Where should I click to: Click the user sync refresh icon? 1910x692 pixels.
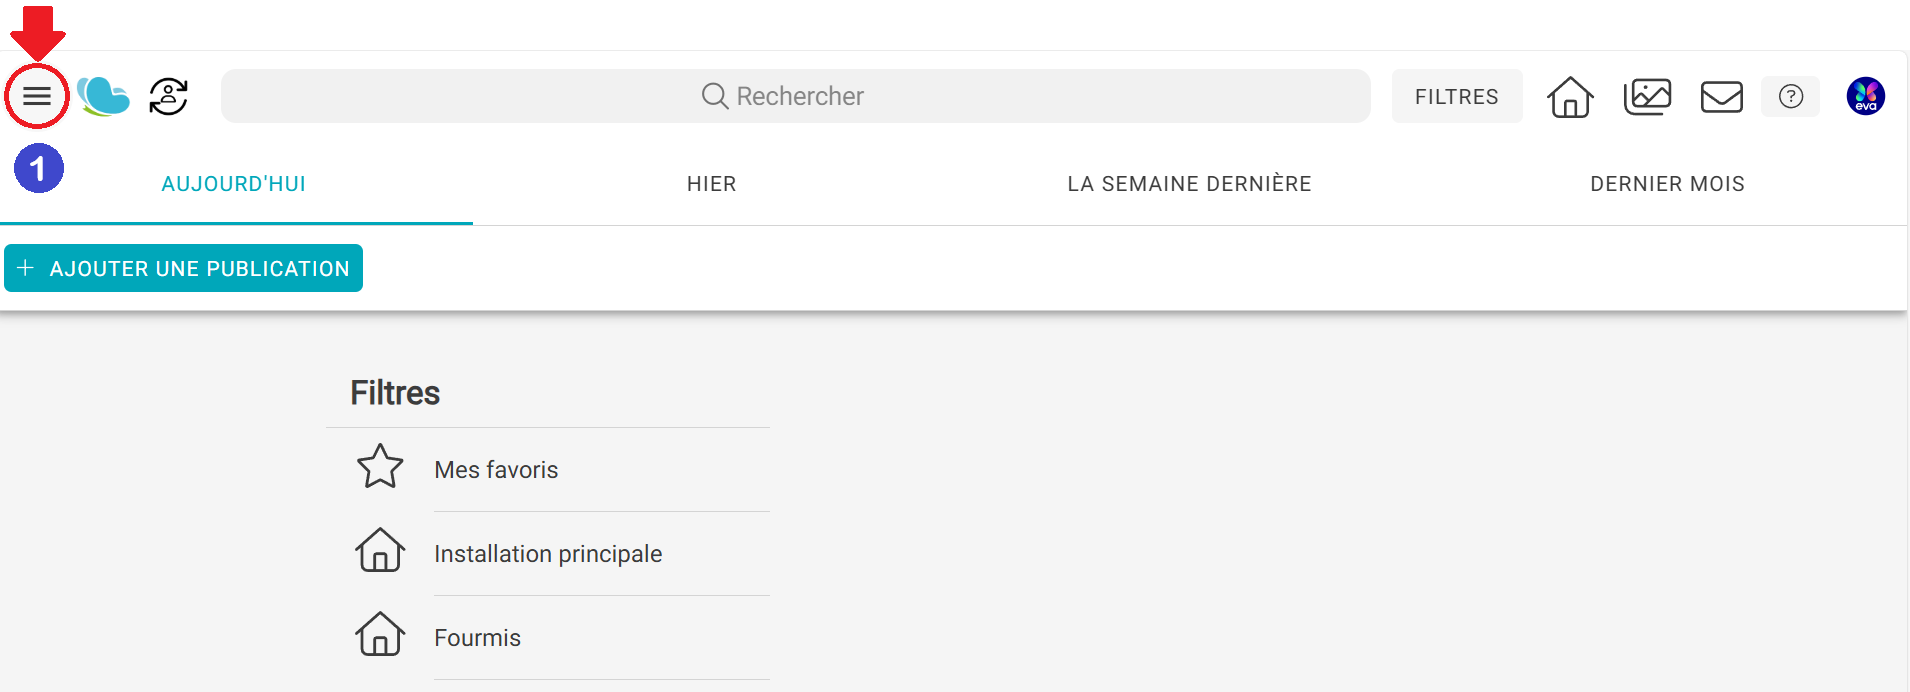(x=169, y=97)
